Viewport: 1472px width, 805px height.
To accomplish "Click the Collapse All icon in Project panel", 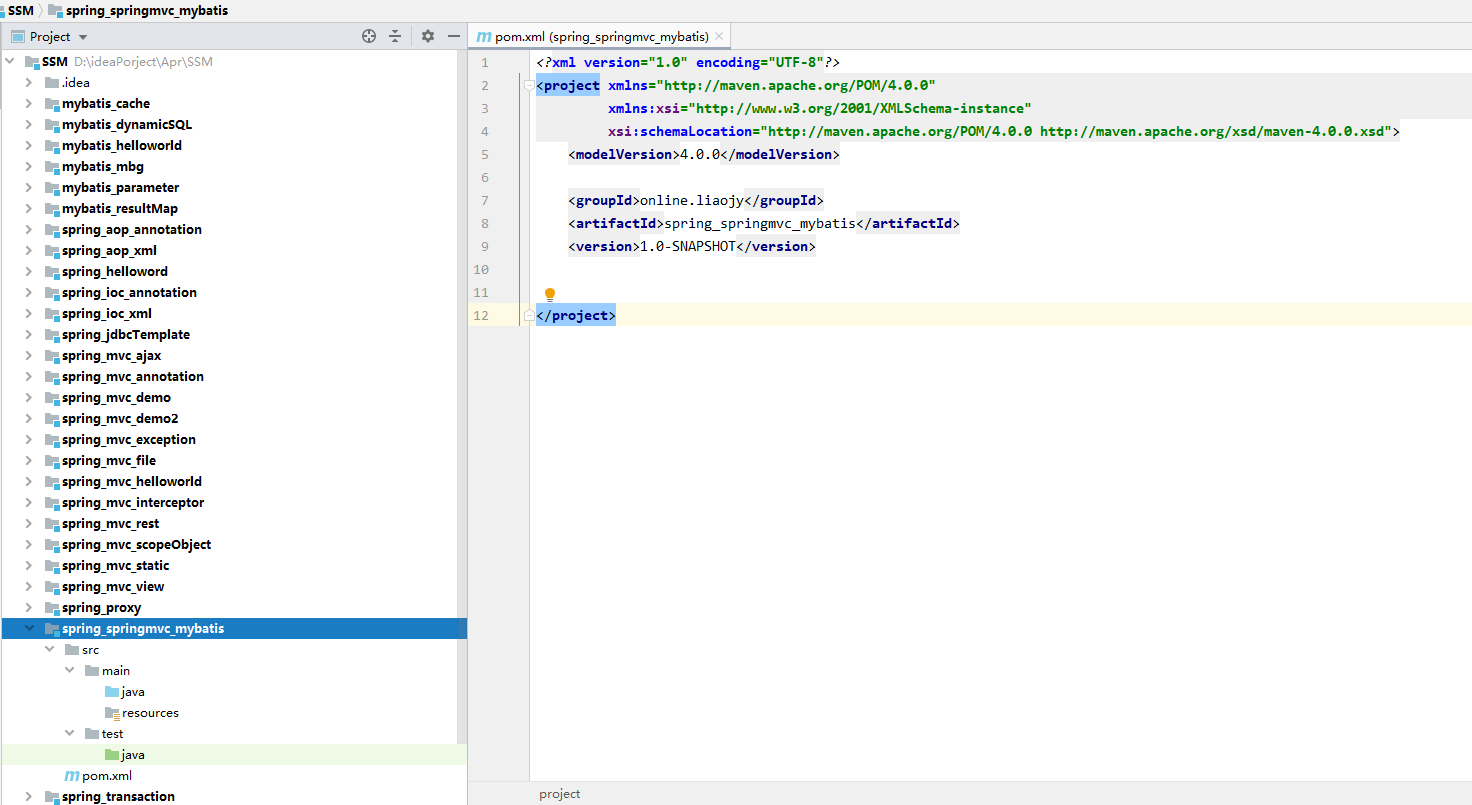I will tap(395, 36).
